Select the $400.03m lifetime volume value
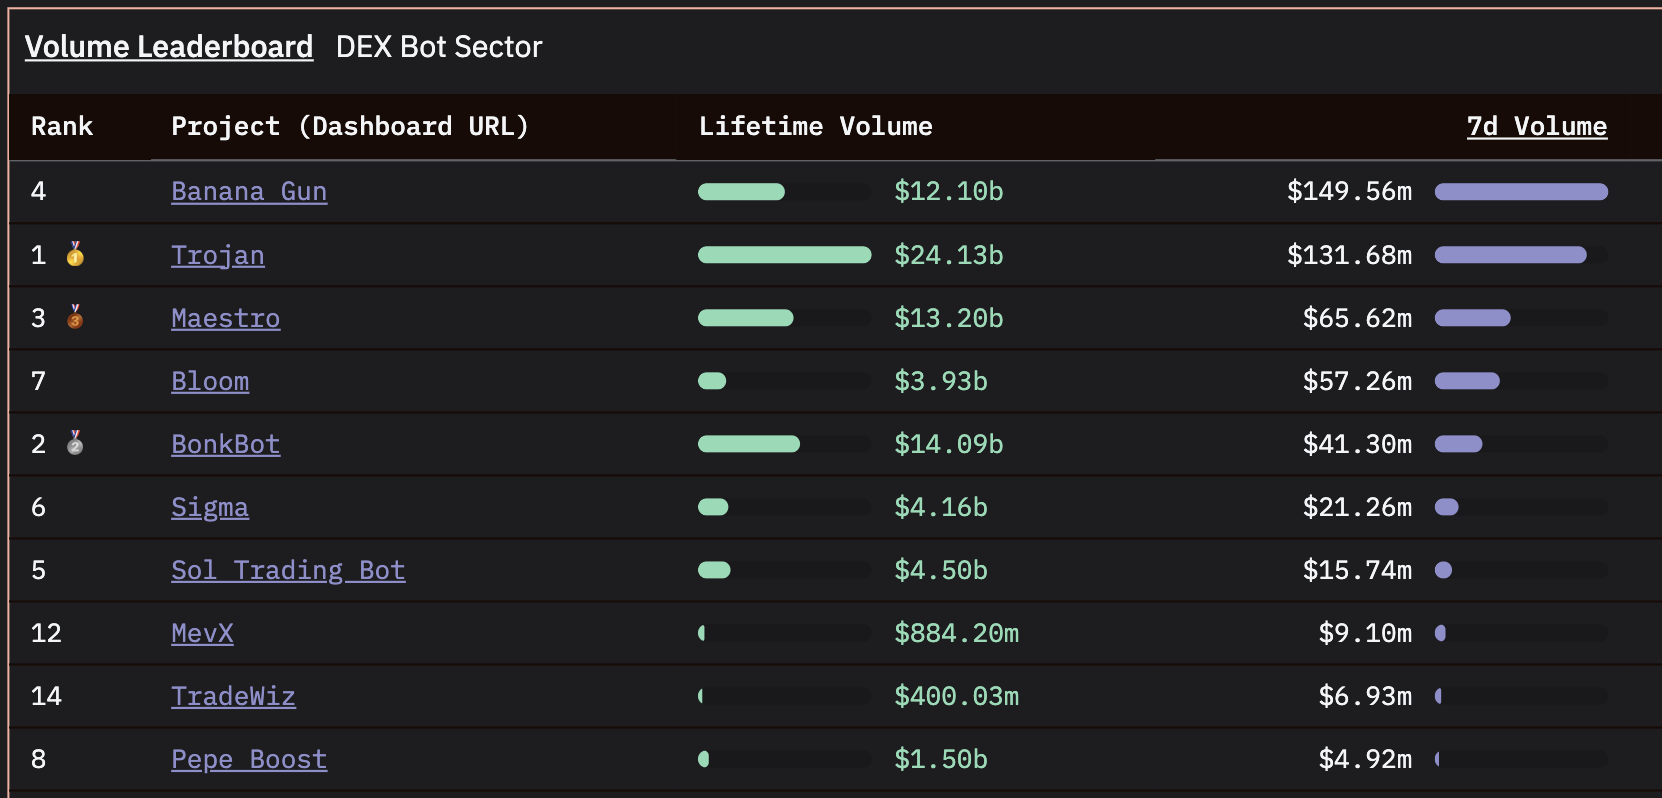The height and width of the screenshot is (798, 1662). pos(957,696)
